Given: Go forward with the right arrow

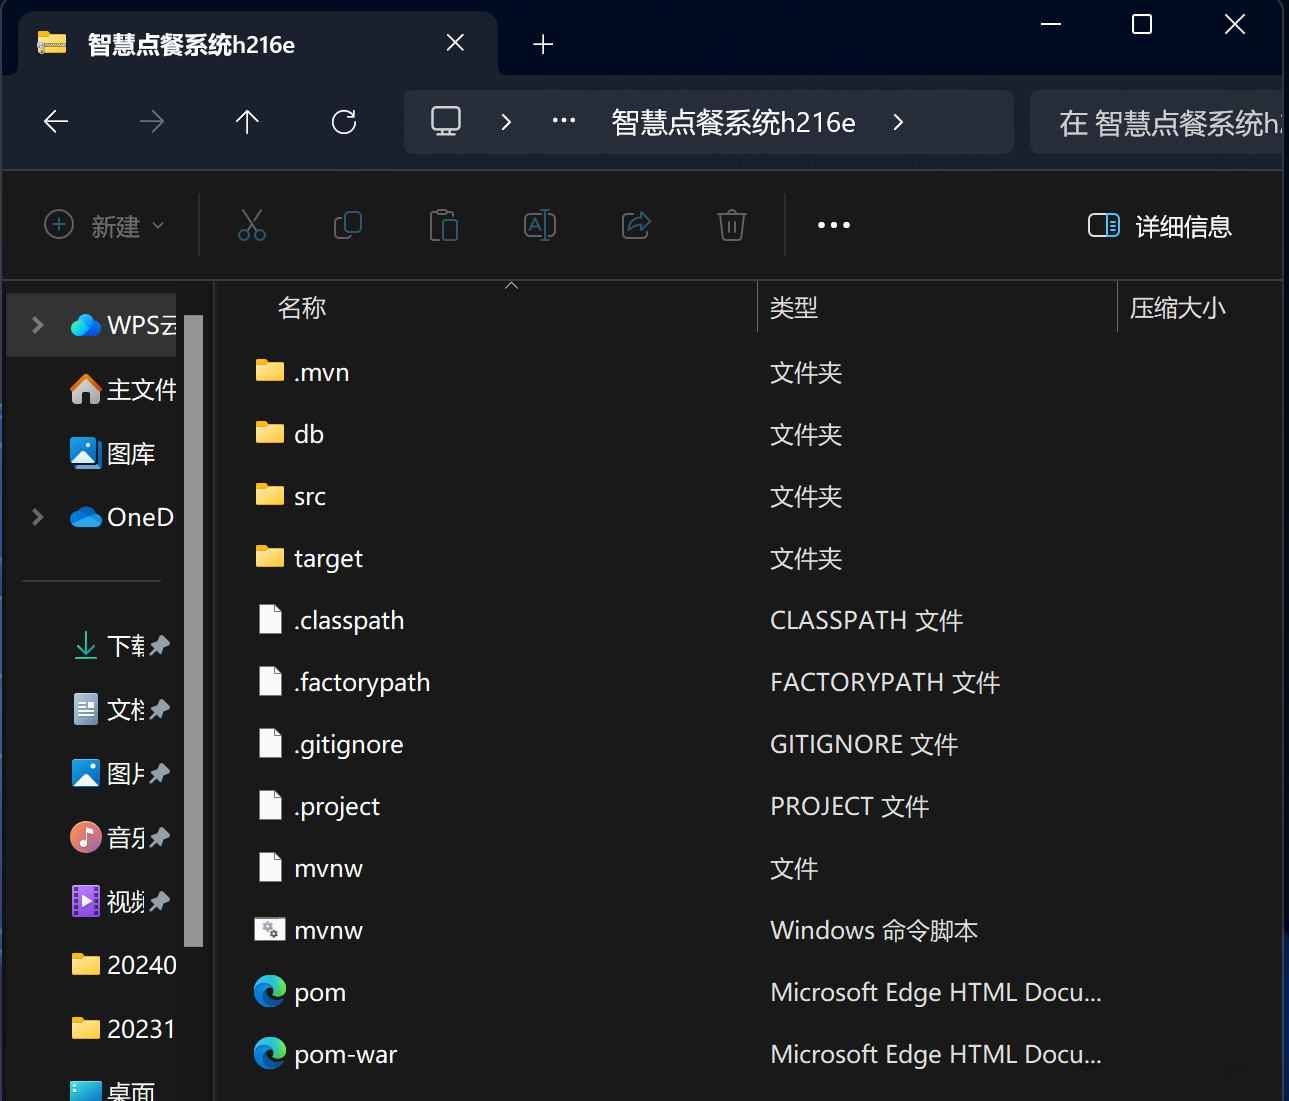Looking at the screenshot, I should [x=152, y=122].
